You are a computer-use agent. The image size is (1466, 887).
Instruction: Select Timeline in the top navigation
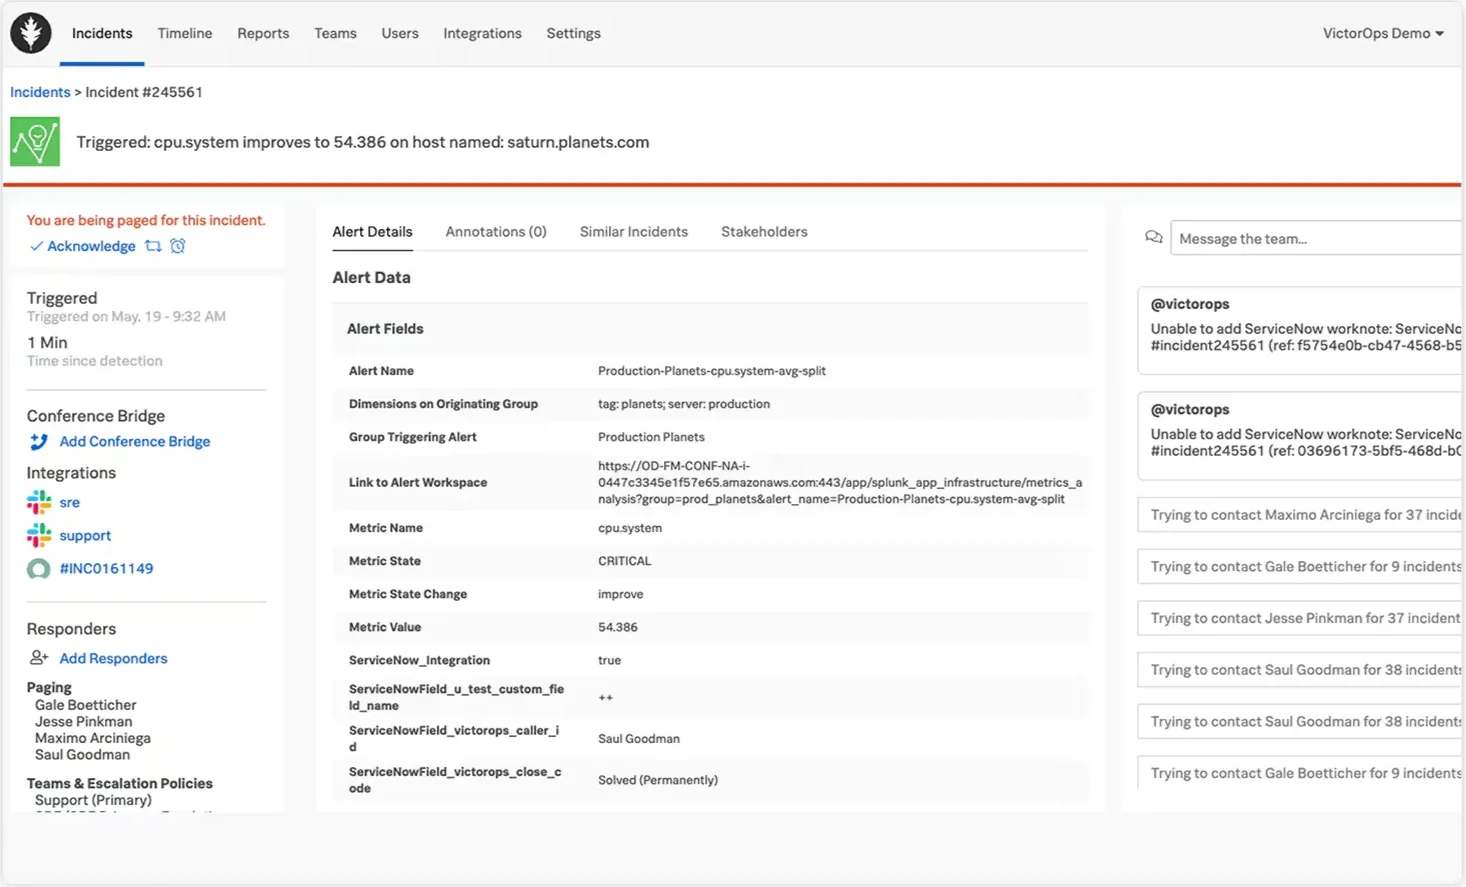pos(184,33)
